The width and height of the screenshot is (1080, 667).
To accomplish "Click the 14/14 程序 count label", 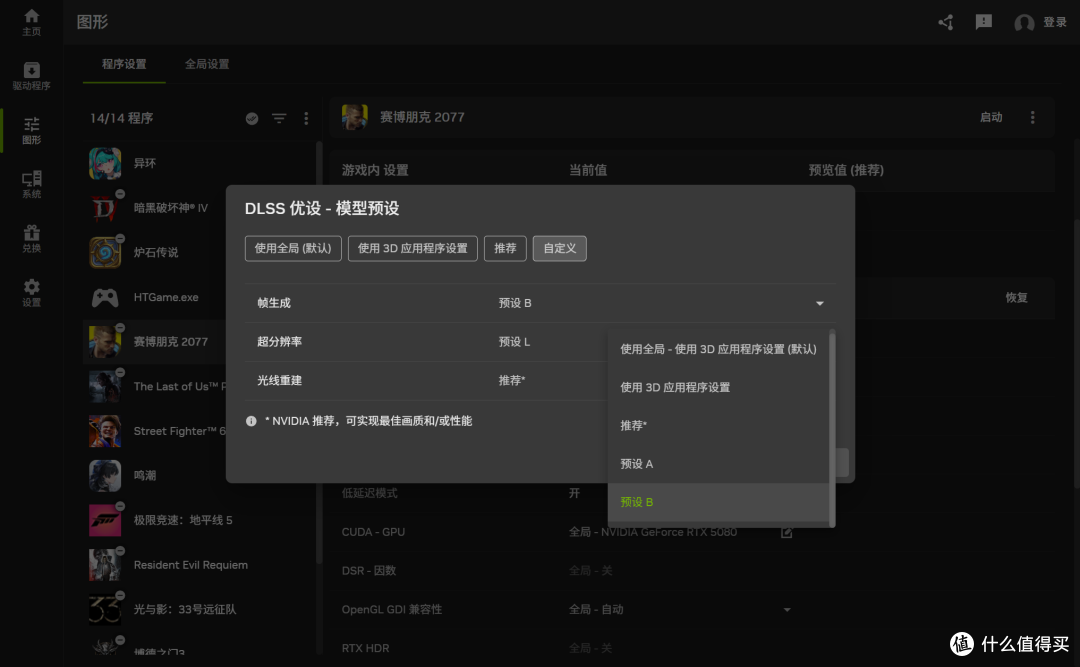I will (121, 119).
